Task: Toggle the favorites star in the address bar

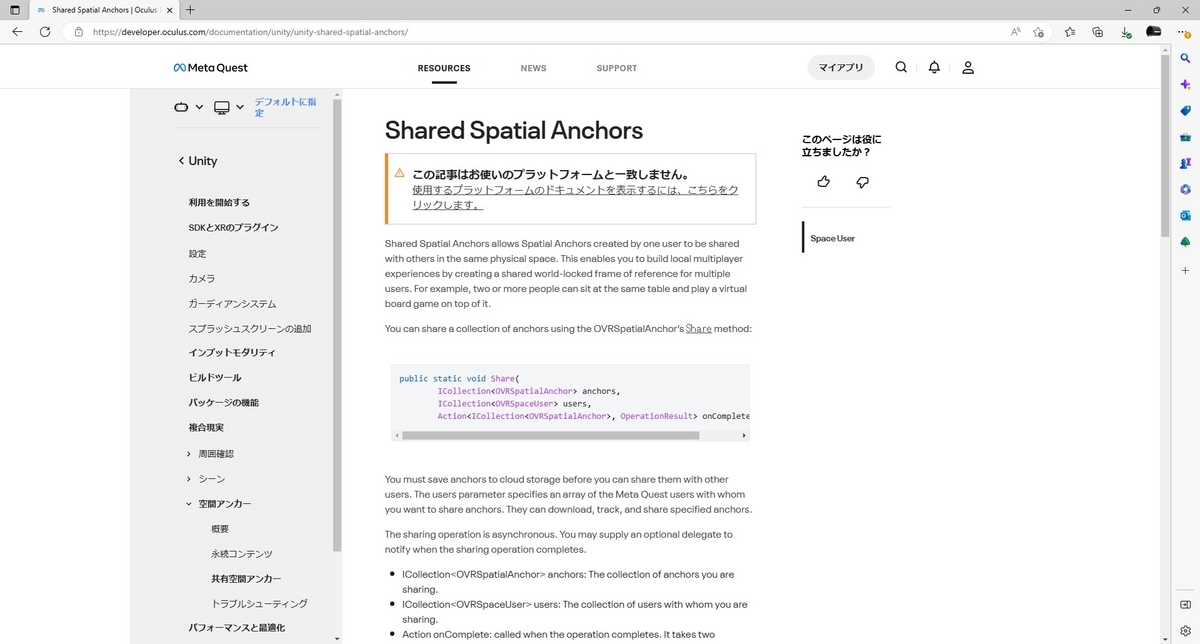Action: pyautogui.click(x=1038, y=31)
